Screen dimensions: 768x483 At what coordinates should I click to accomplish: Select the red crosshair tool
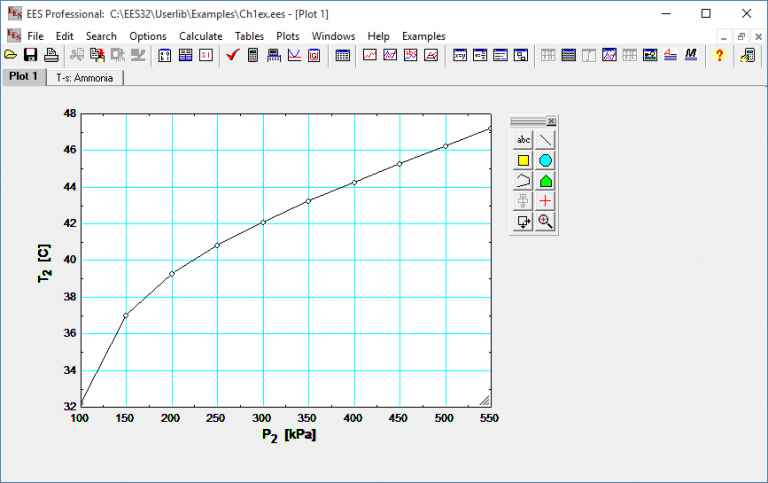pyautogui.click(x=545, y=201)
